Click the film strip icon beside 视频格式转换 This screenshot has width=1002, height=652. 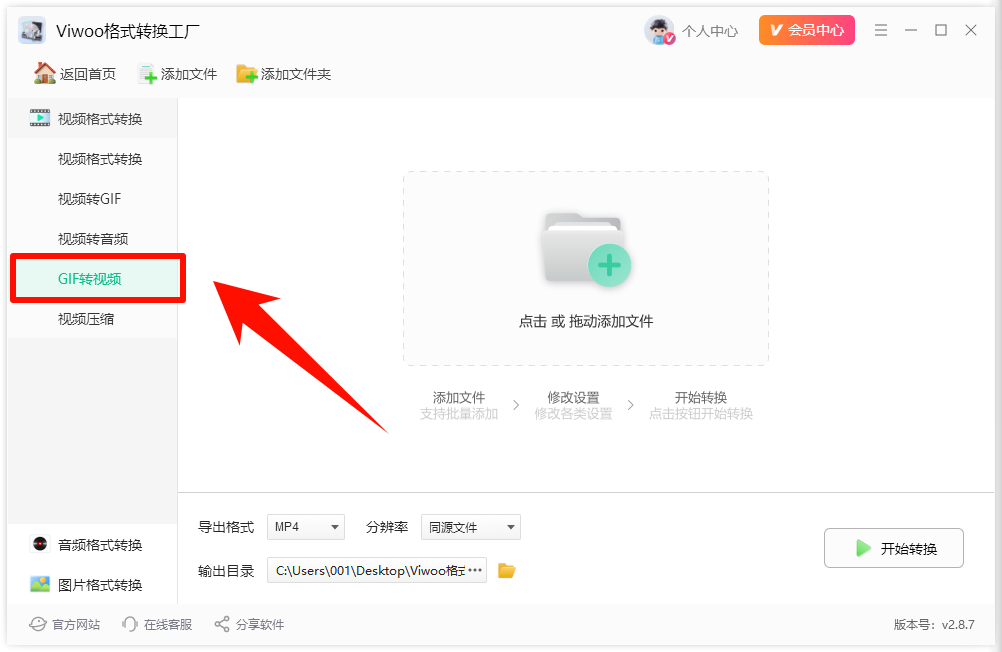[40, 118]
